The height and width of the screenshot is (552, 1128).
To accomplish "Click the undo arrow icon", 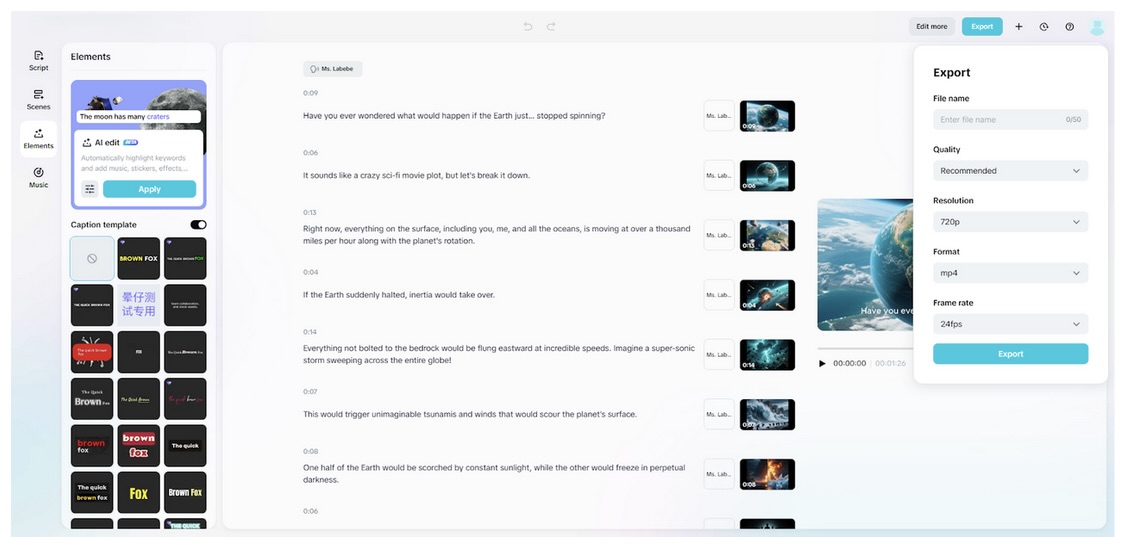I will (x=528, y=27).
